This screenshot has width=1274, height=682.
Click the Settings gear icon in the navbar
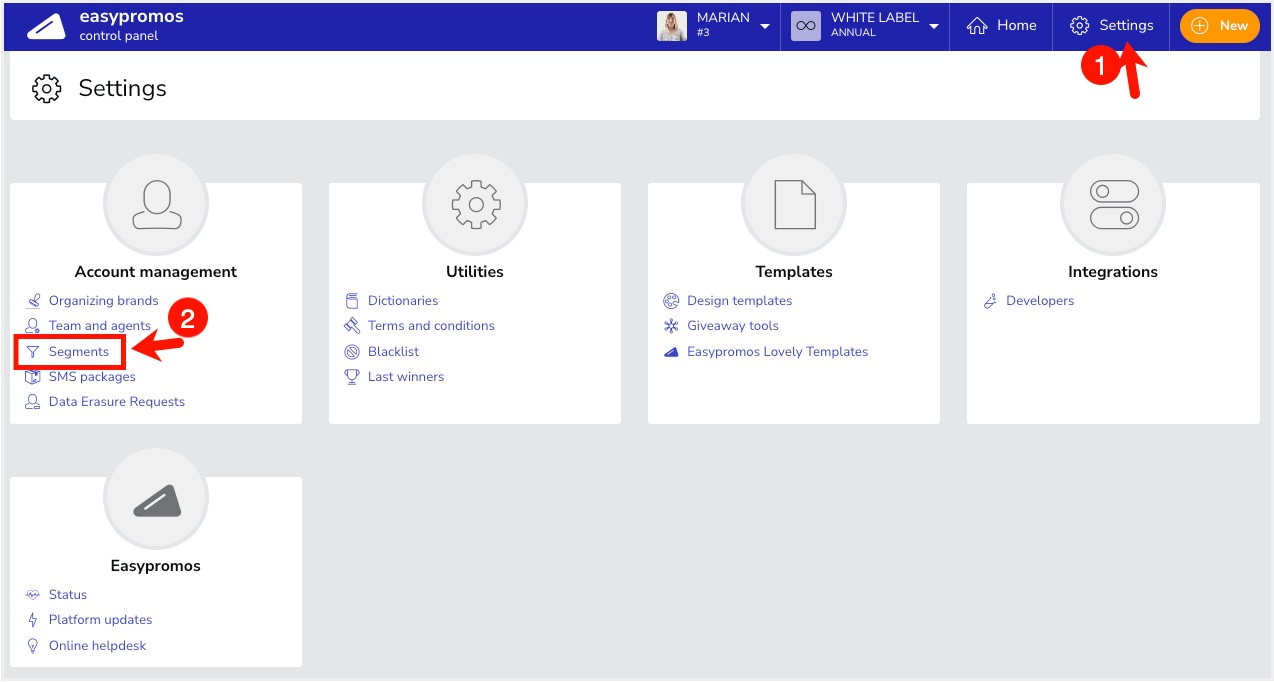coord(1079,26)
